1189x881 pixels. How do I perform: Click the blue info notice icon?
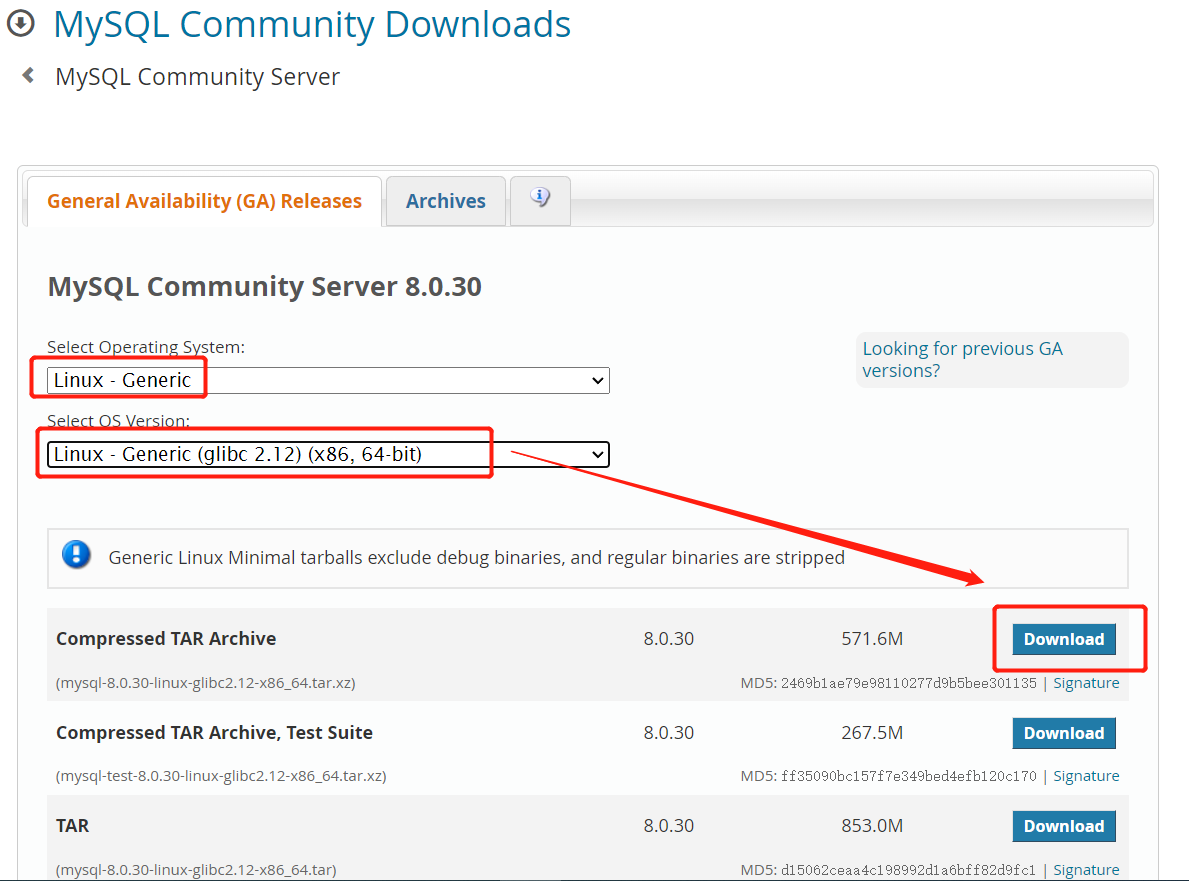[77, 555]
